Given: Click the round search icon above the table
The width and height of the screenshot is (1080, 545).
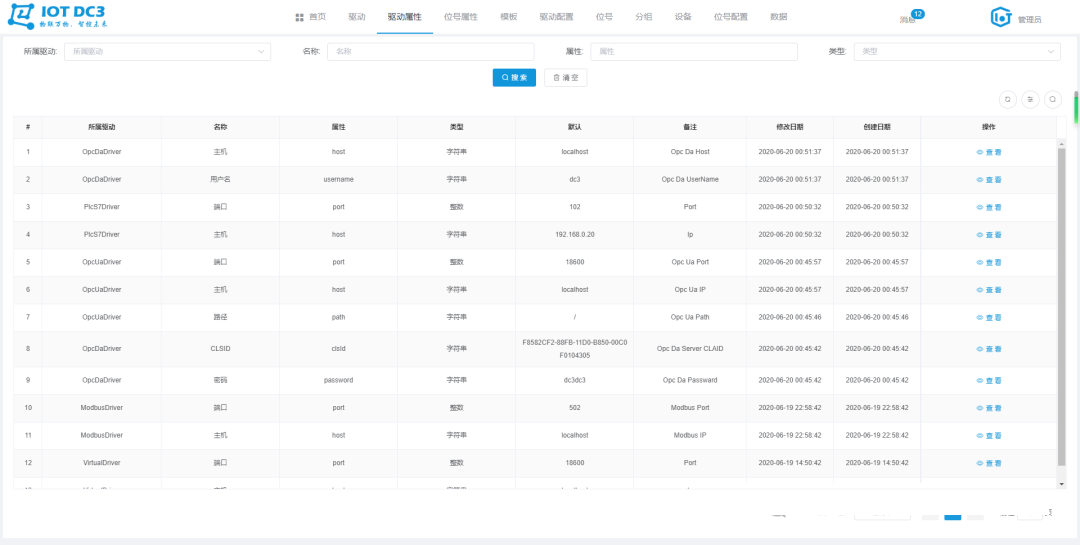Looking at the screenshot, I should [1052, 99].
